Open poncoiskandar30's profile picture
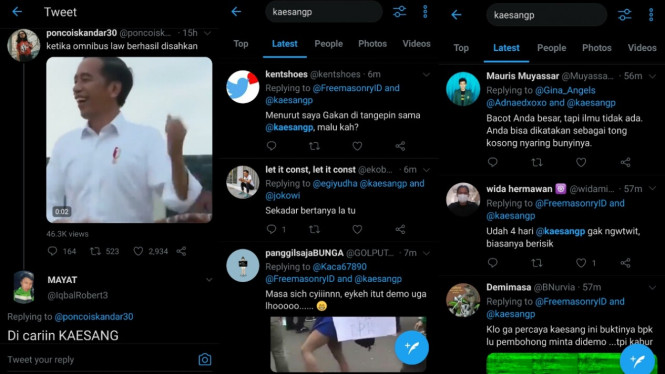 [23, 45]
